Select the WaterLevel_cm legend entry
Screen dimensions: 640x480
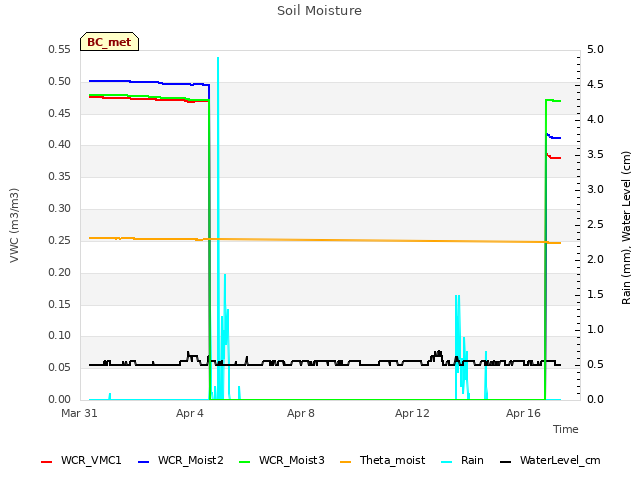click(550, 460)
